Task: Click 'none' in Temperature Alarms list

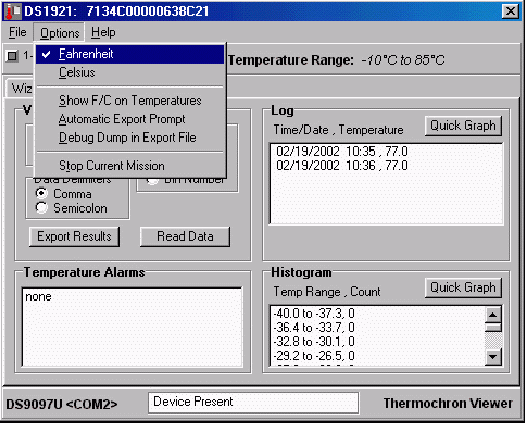Action: [38, 296]
